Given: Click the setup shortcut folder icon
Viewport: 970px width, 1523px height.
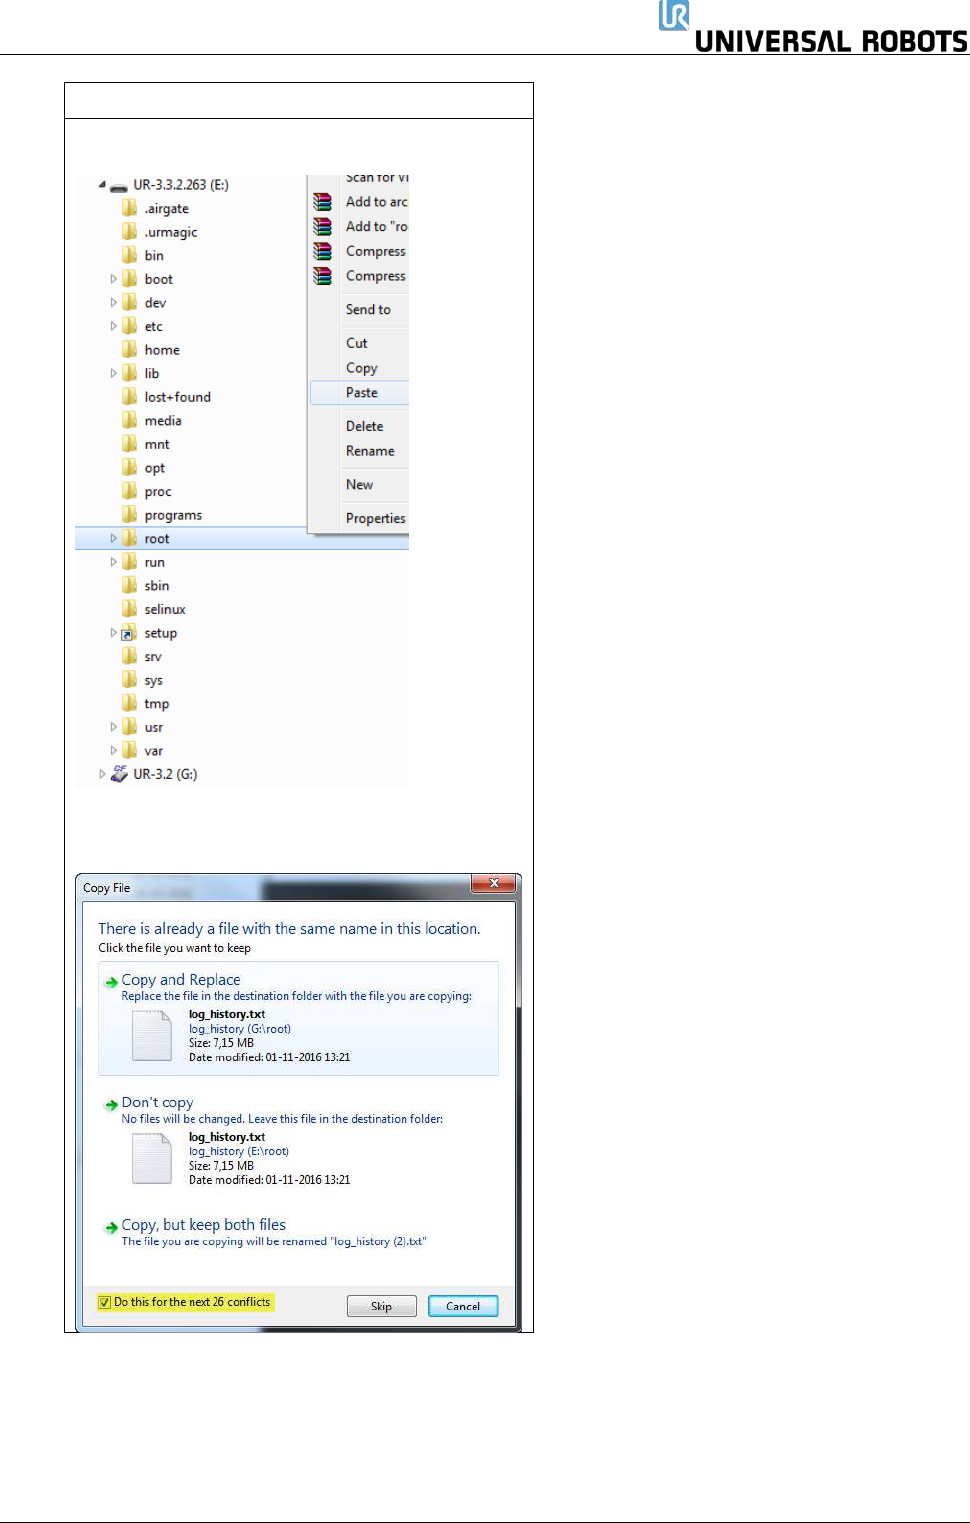Looking at the screenshot, I should click(129, 633).
